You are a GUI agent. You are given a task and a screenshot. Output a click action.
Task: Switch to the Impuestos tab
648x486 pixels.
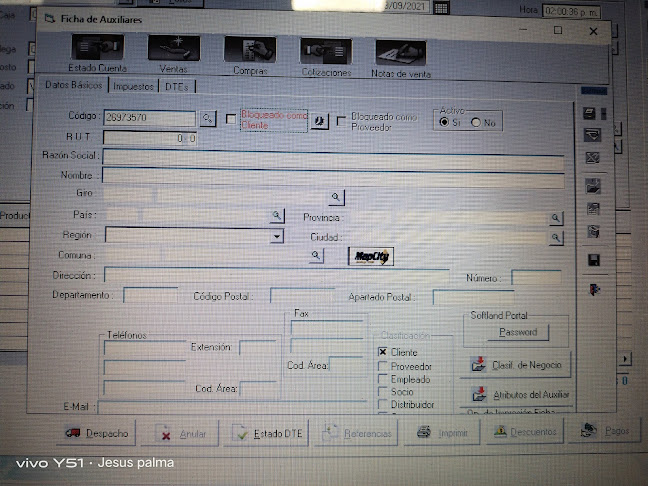tap(133, 86)
